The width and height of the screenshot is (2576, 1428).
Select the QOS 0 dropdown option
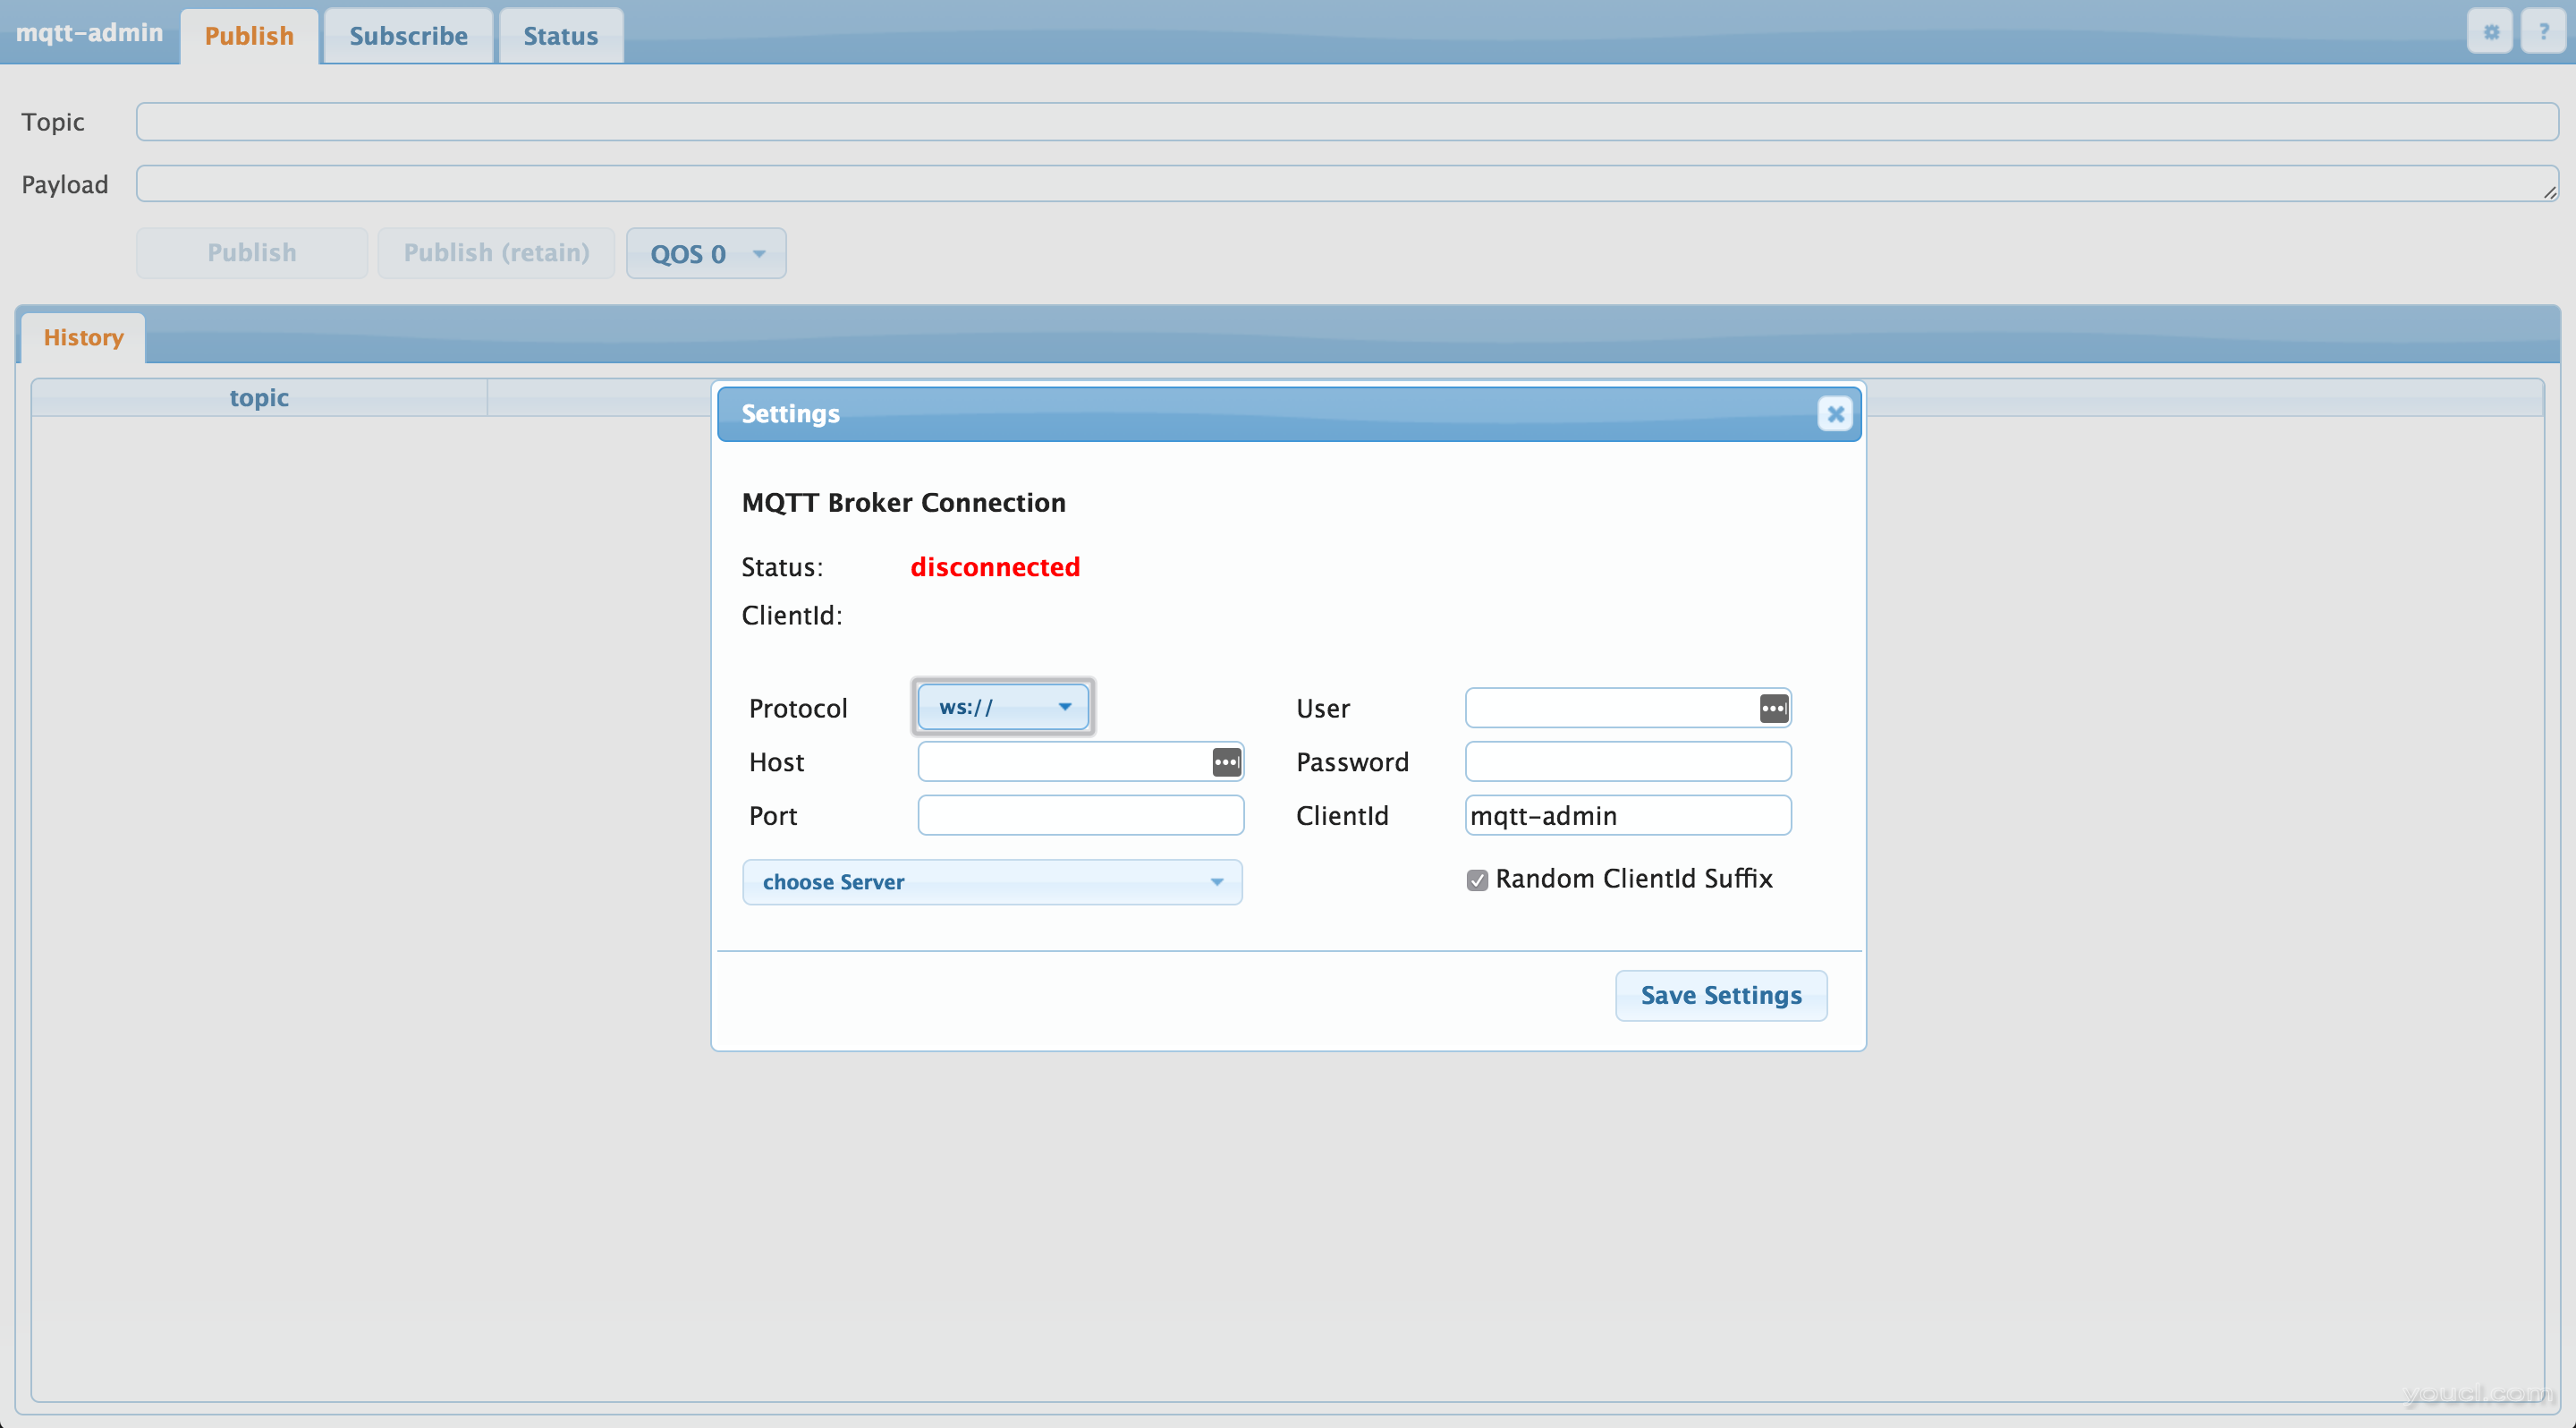click(703, 253)
